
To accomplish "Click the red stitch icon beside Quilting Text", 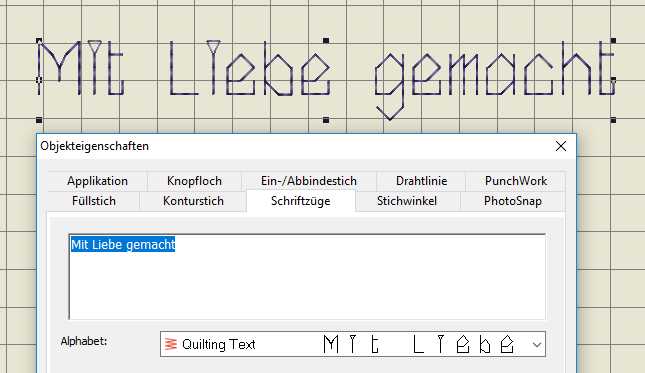I will point(171,344).
